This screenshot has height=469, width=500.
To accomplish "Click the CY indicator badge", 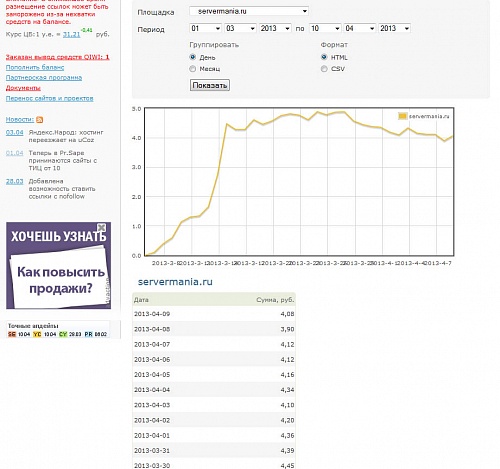I will point(63,334).
